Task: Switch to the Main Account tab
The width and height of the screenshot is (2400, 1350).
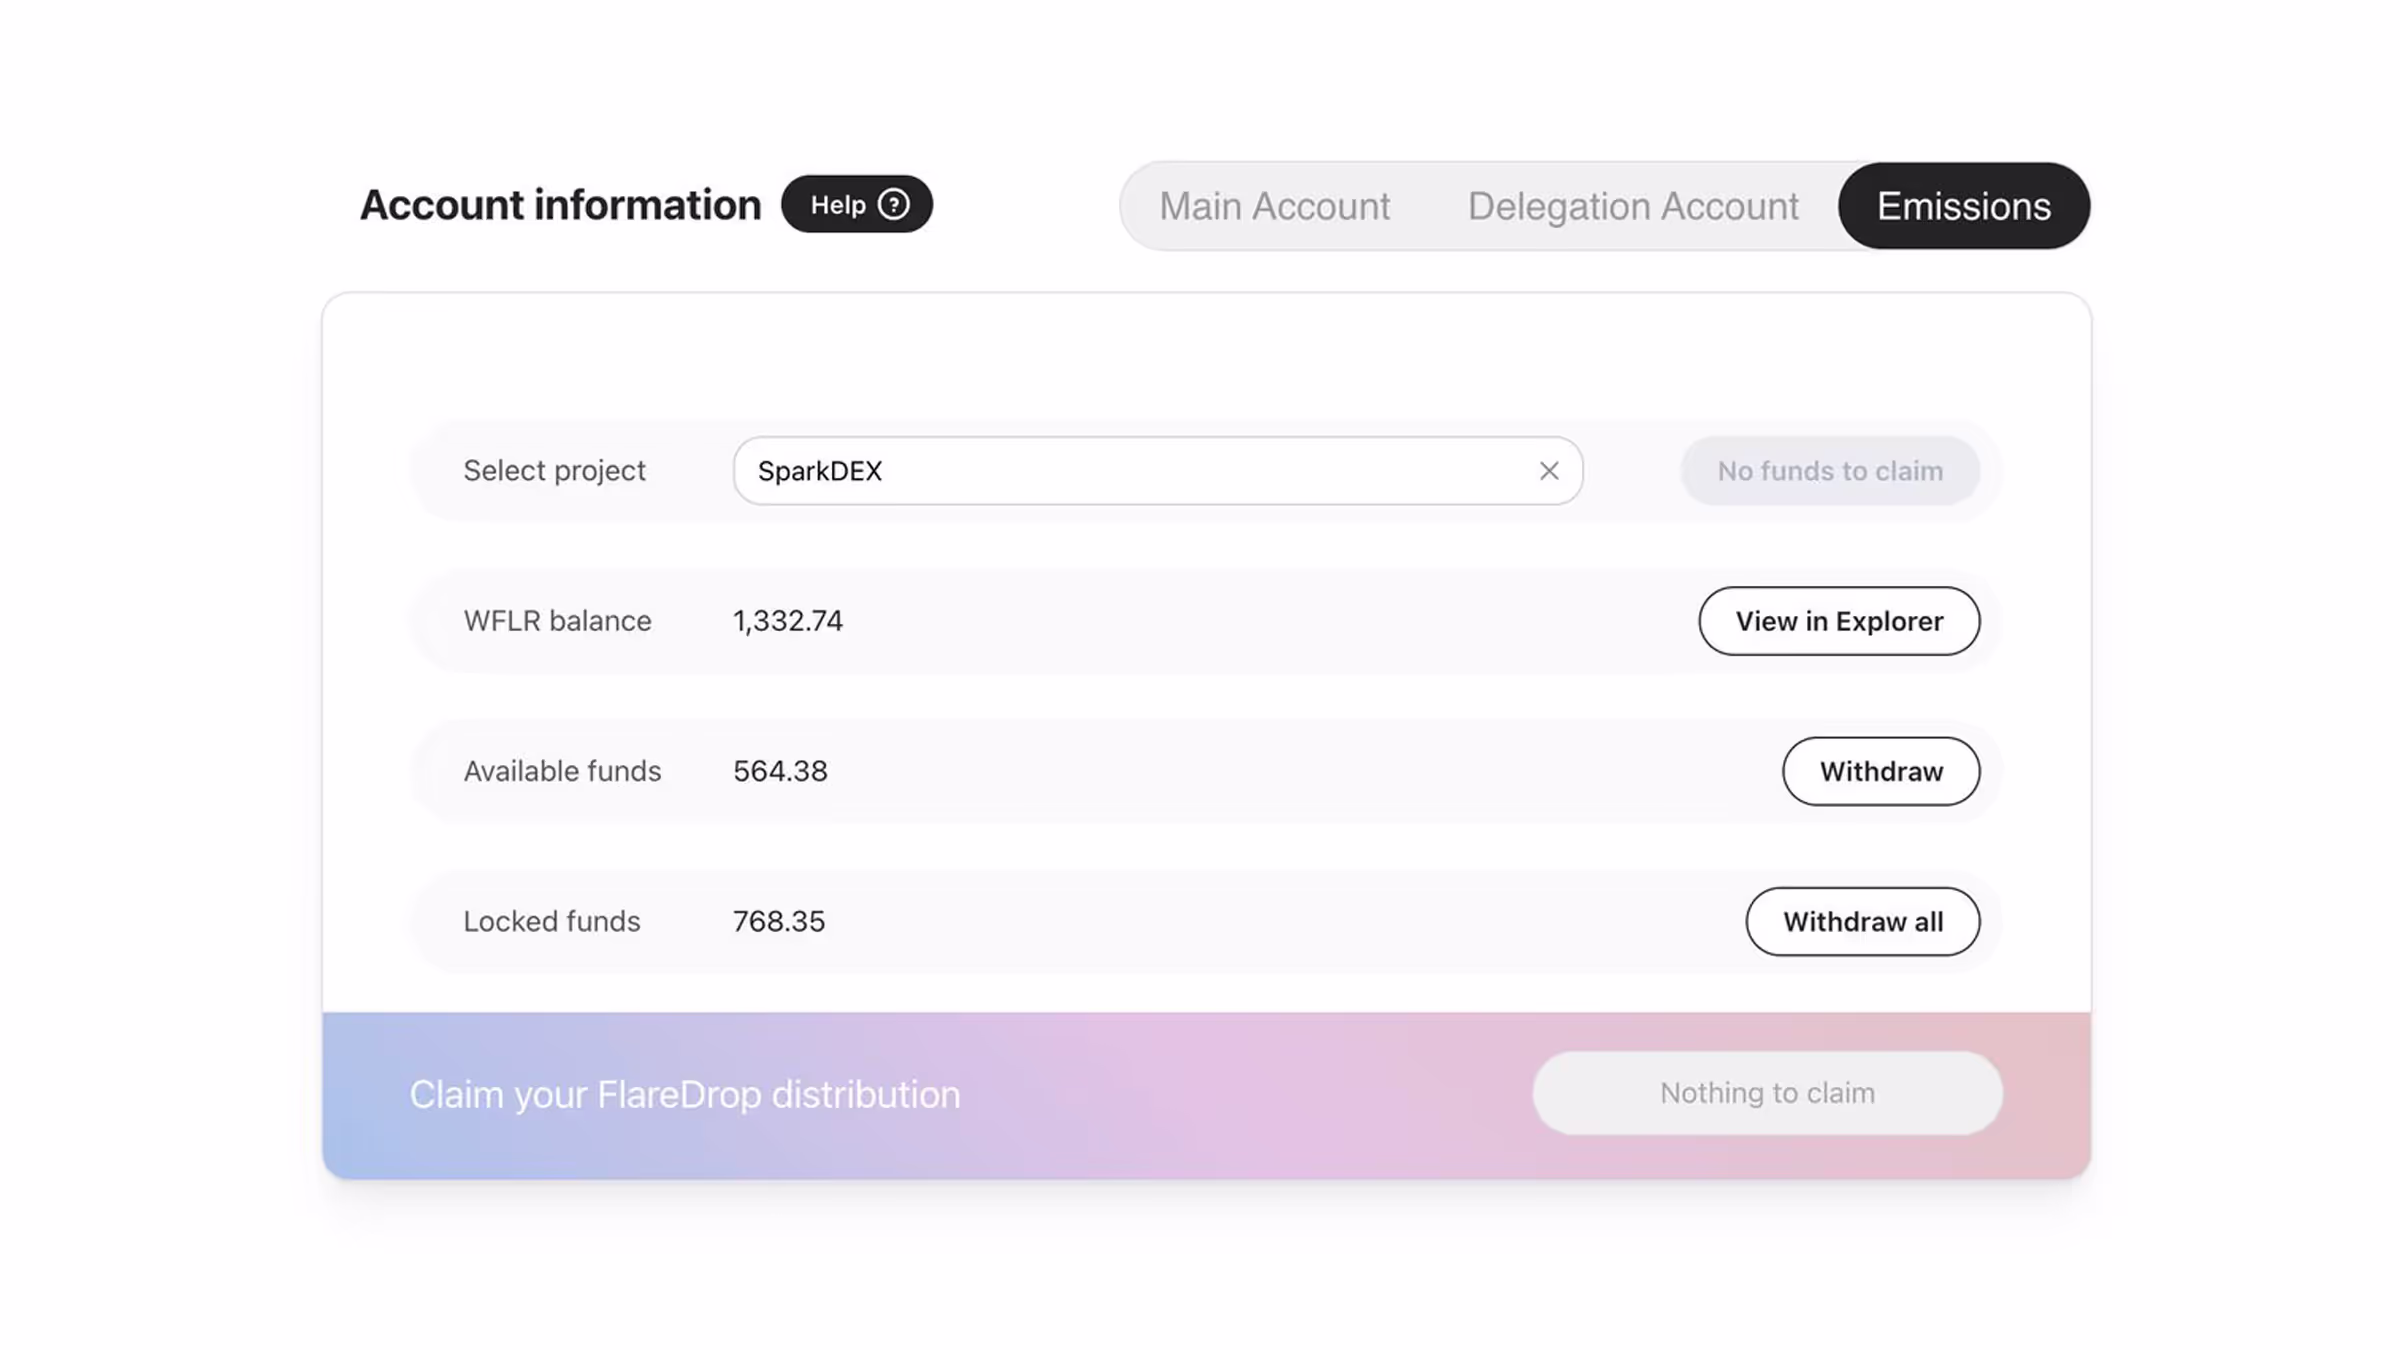Action: [1274, 206]
